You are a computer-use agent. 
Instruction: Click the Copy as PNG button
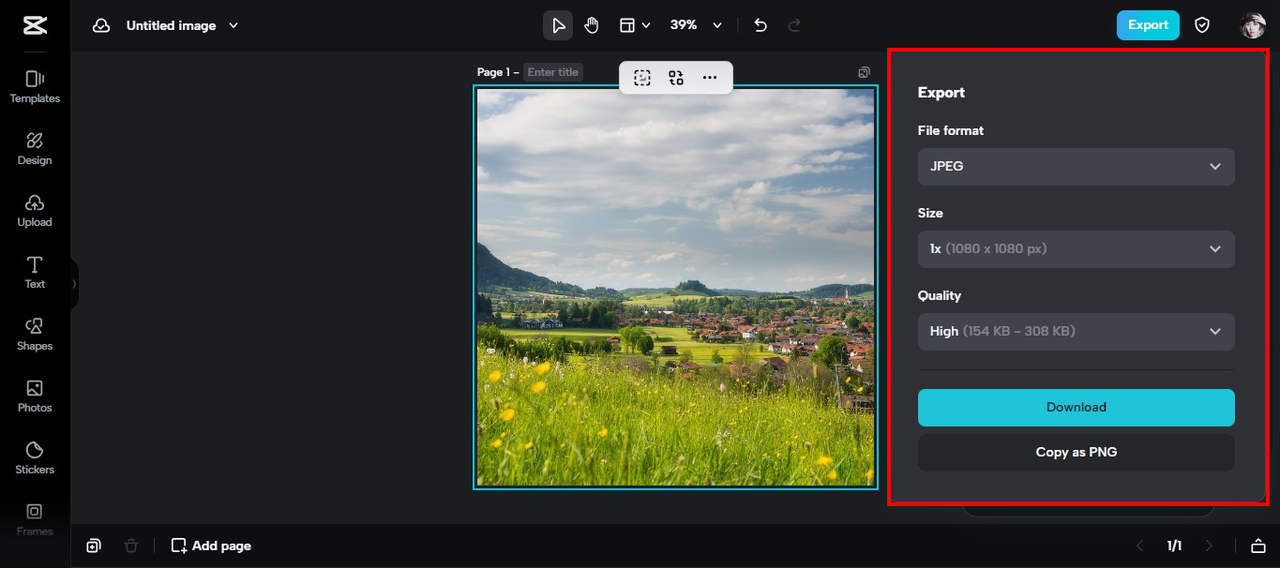point(1076,452)
